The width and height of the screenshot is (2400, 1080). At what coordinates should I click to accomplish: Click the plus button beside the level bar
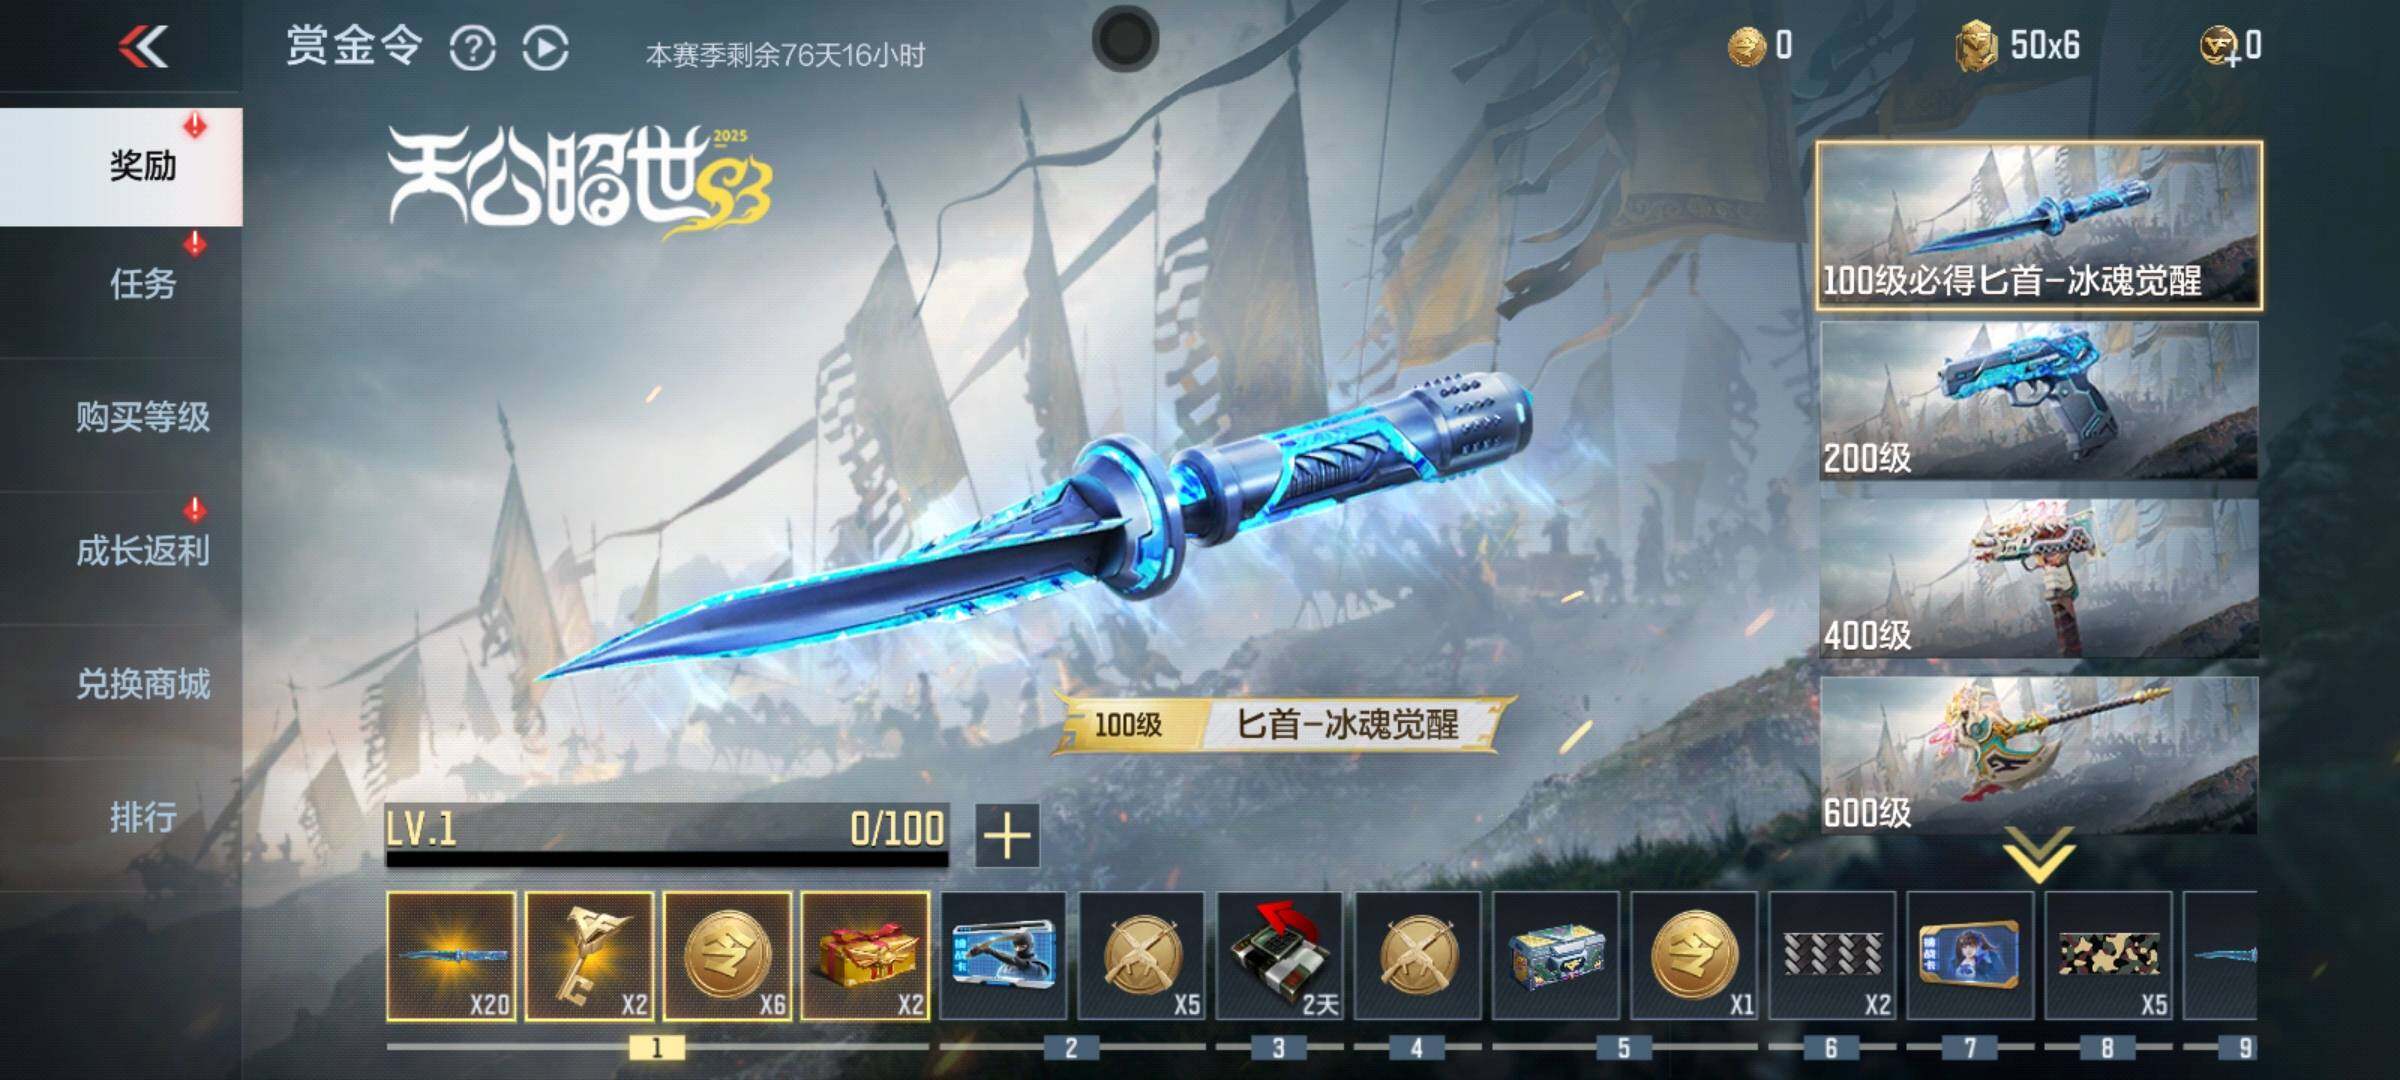coord(1007,836)
